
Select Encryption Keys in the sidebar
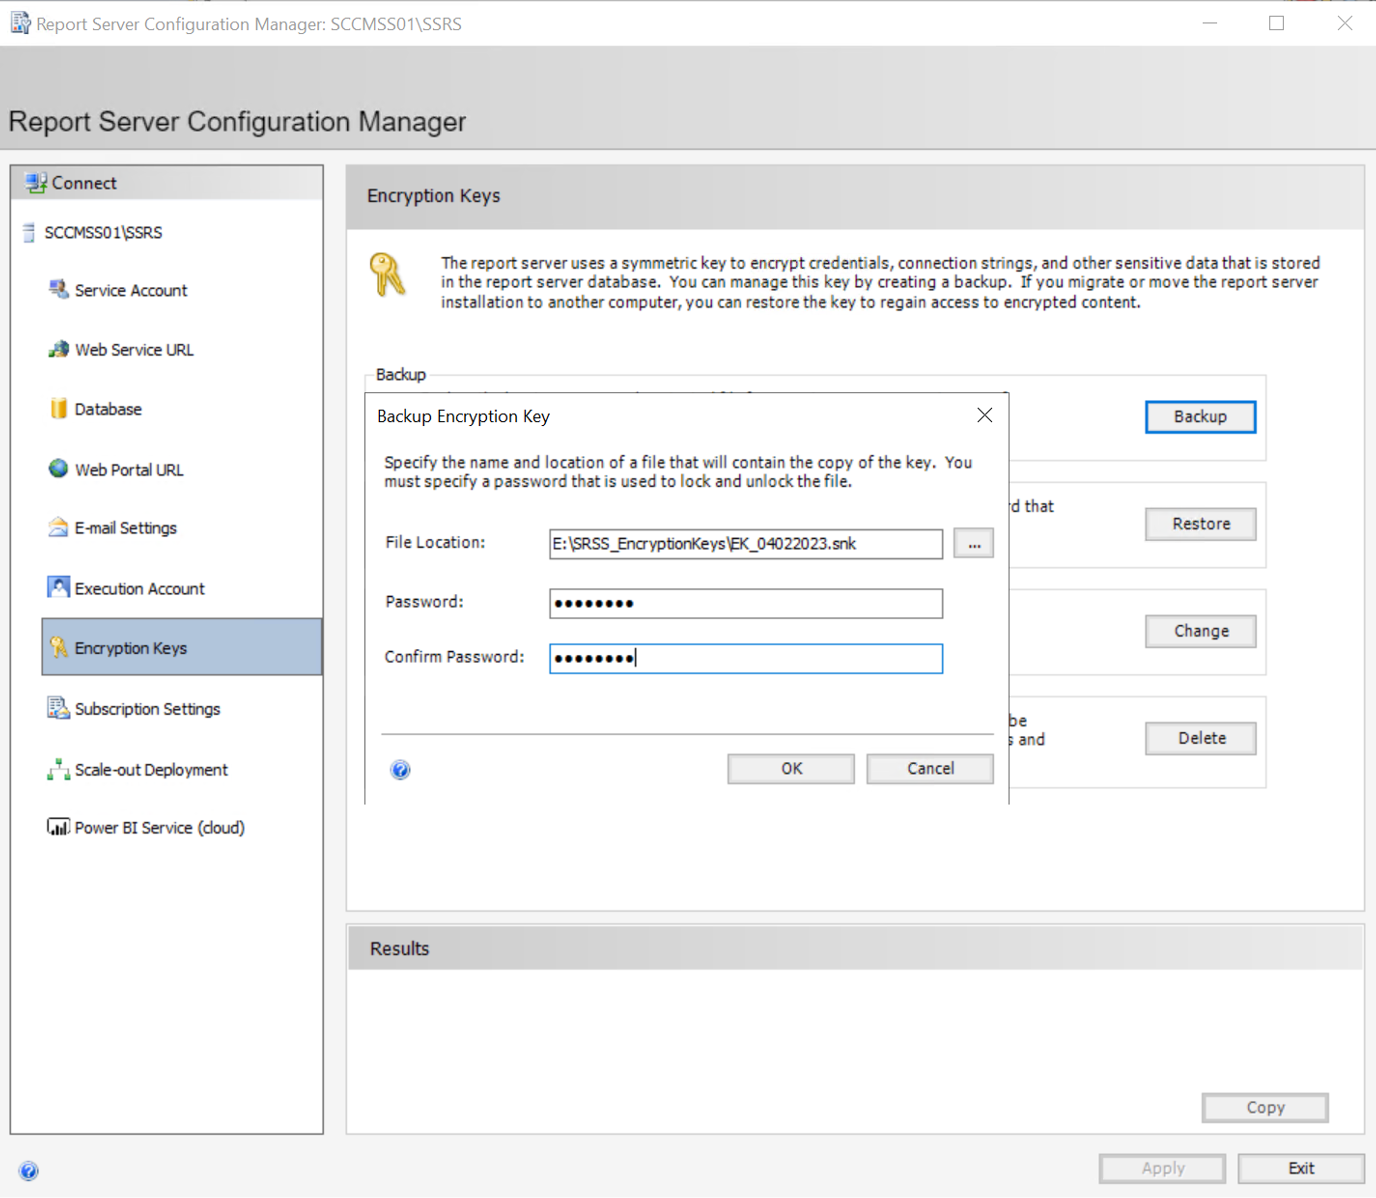pos(182,647)
